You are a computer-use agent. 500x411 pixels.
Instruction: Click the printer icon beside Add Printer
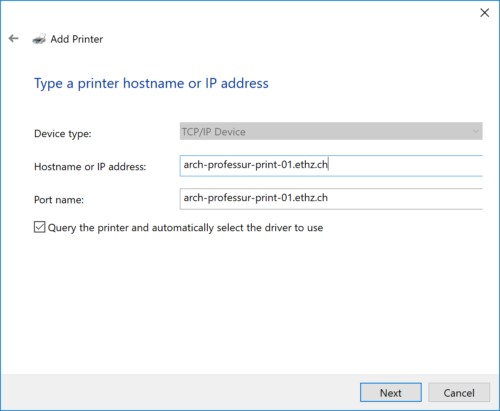(x=39, y=39)
